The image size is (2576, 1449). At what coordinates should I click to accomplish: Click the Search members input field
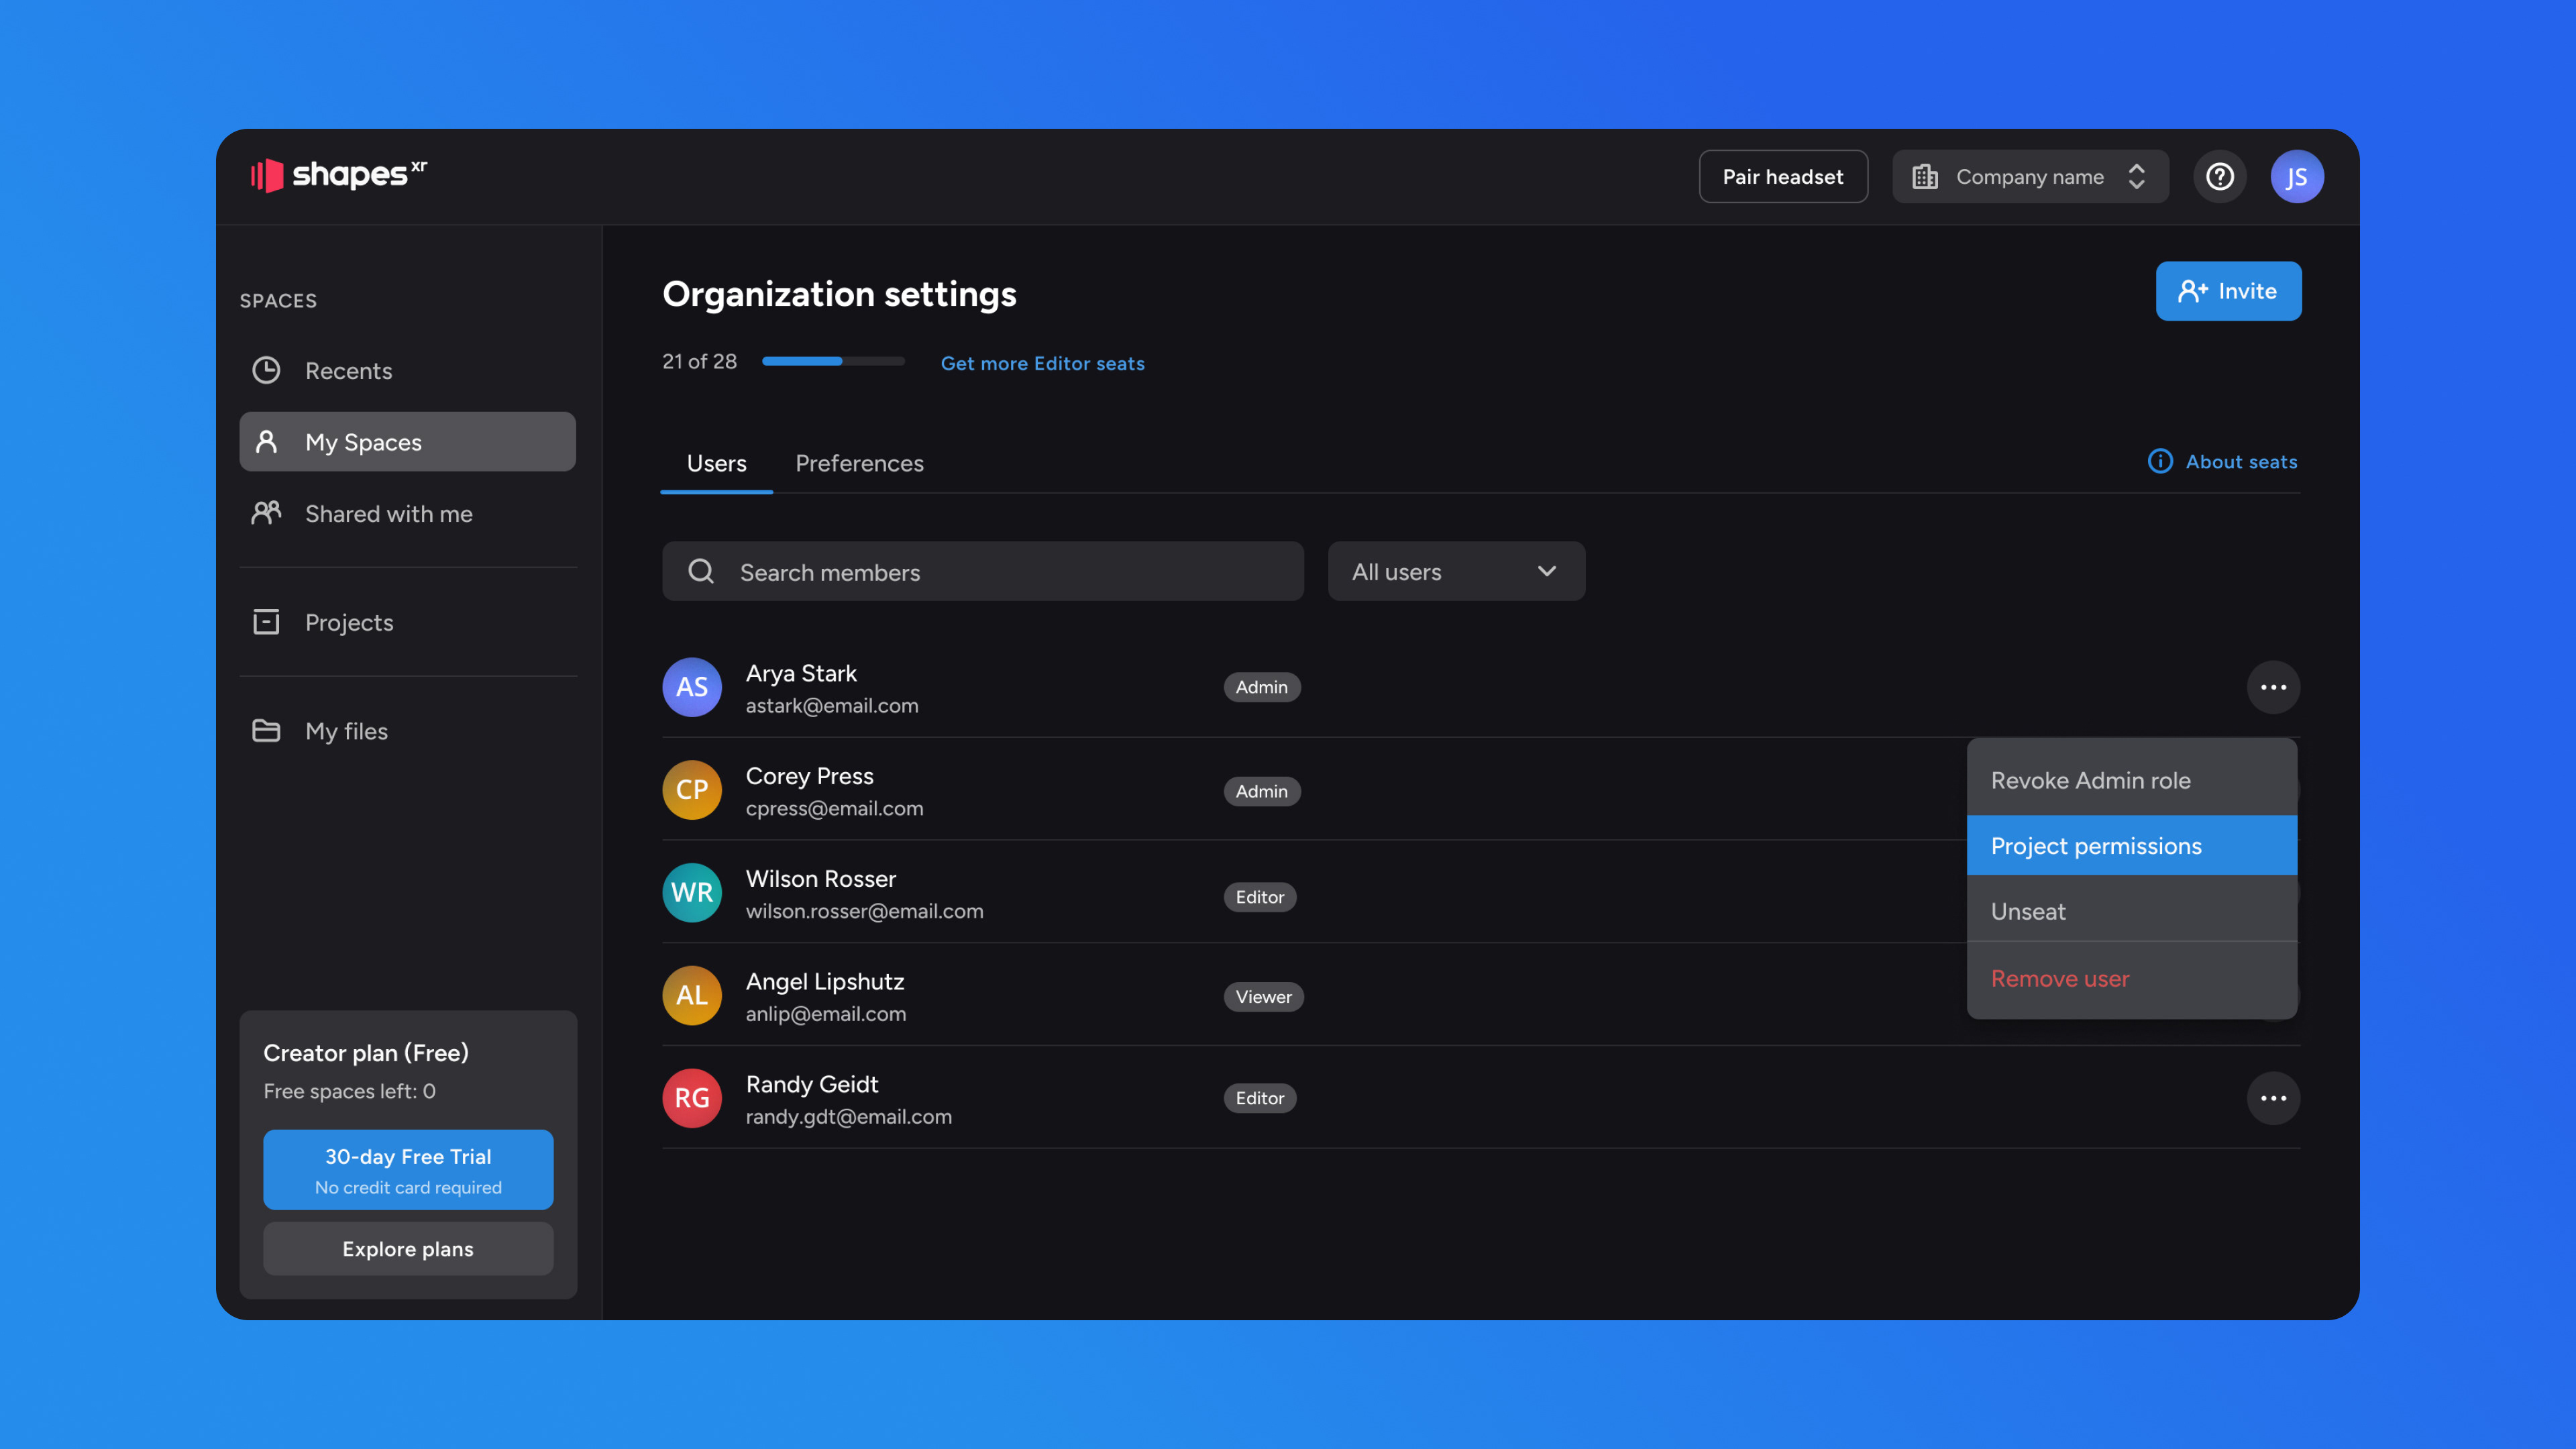click(x=982, y=571)
